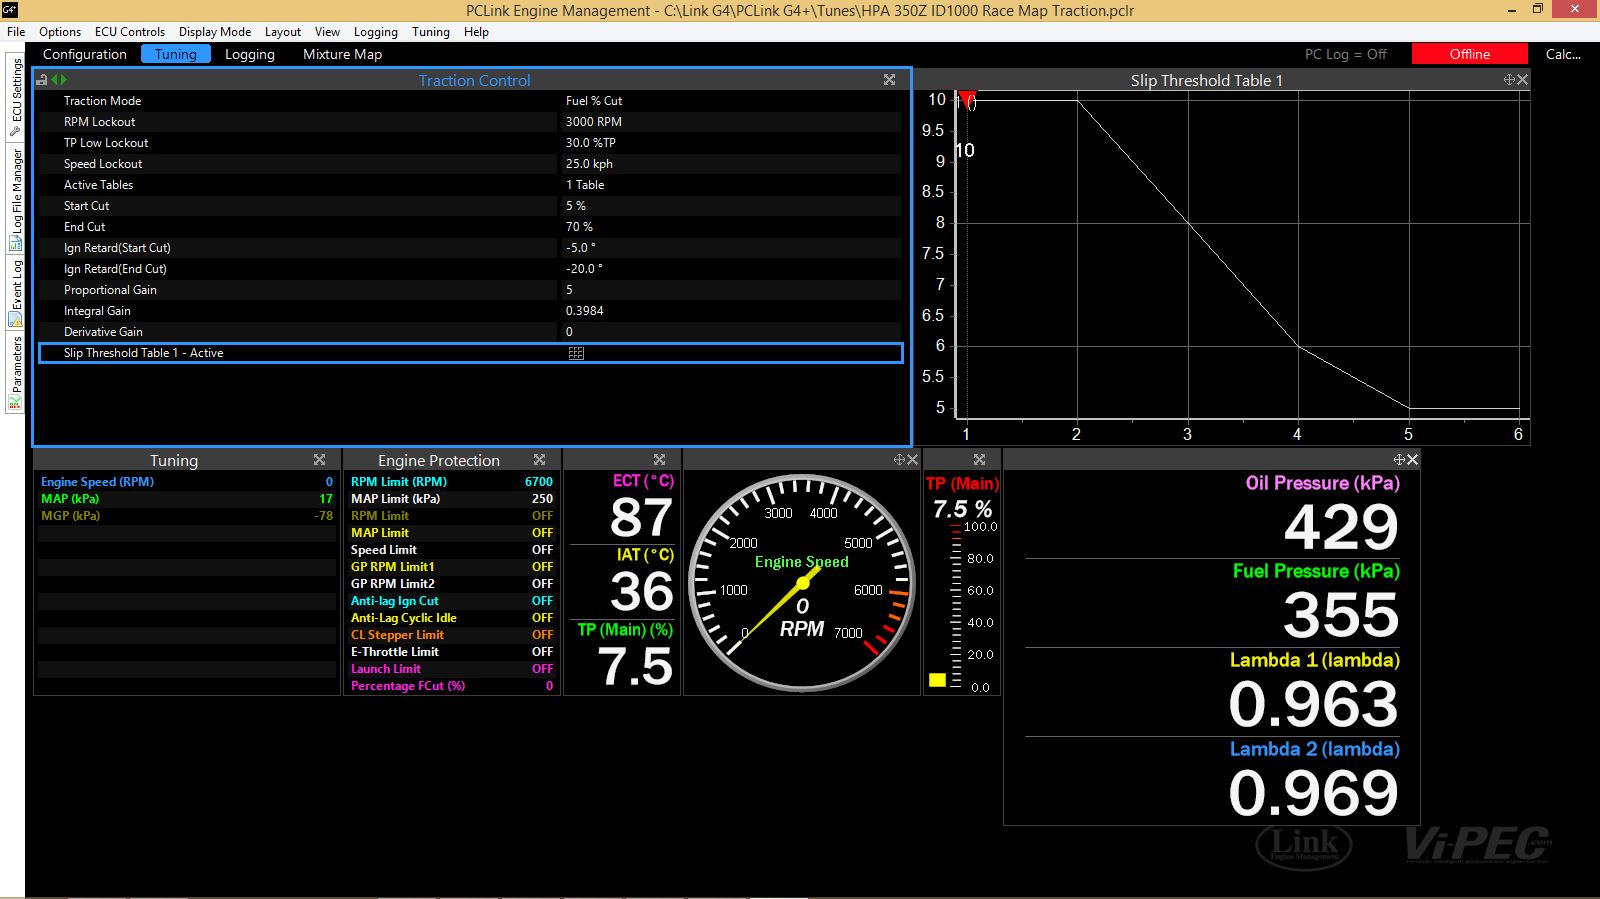
Task: Close the Tuning values panel
Action: pyautogui.click(x=319, y=460)
